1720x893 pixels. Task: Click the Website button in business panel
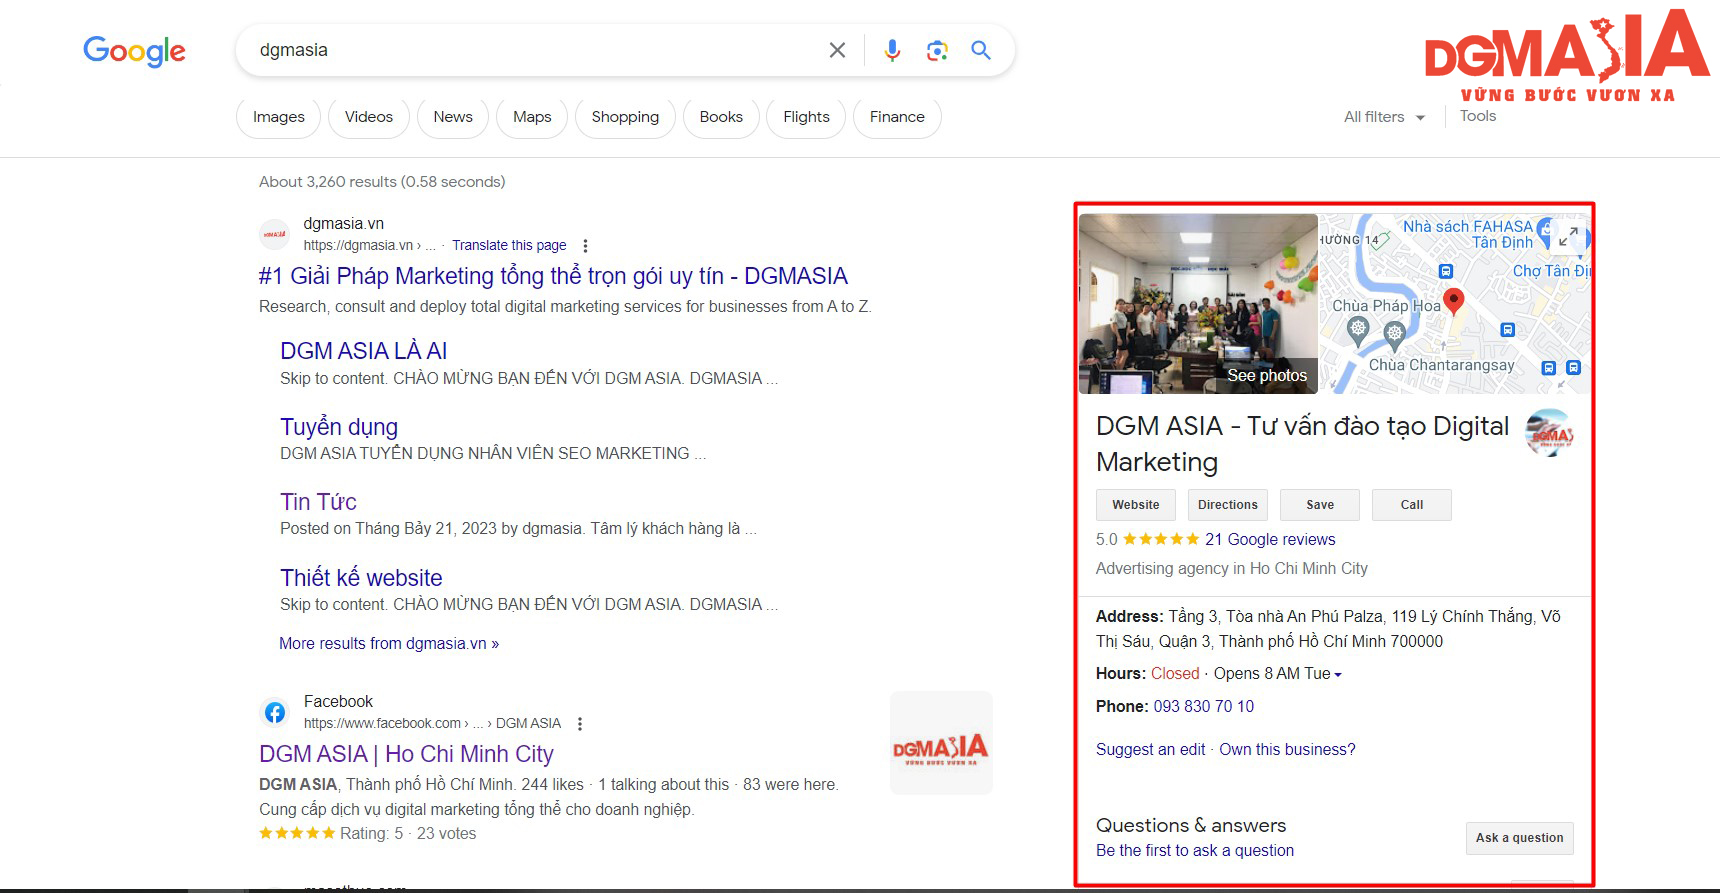(1136, 505)
